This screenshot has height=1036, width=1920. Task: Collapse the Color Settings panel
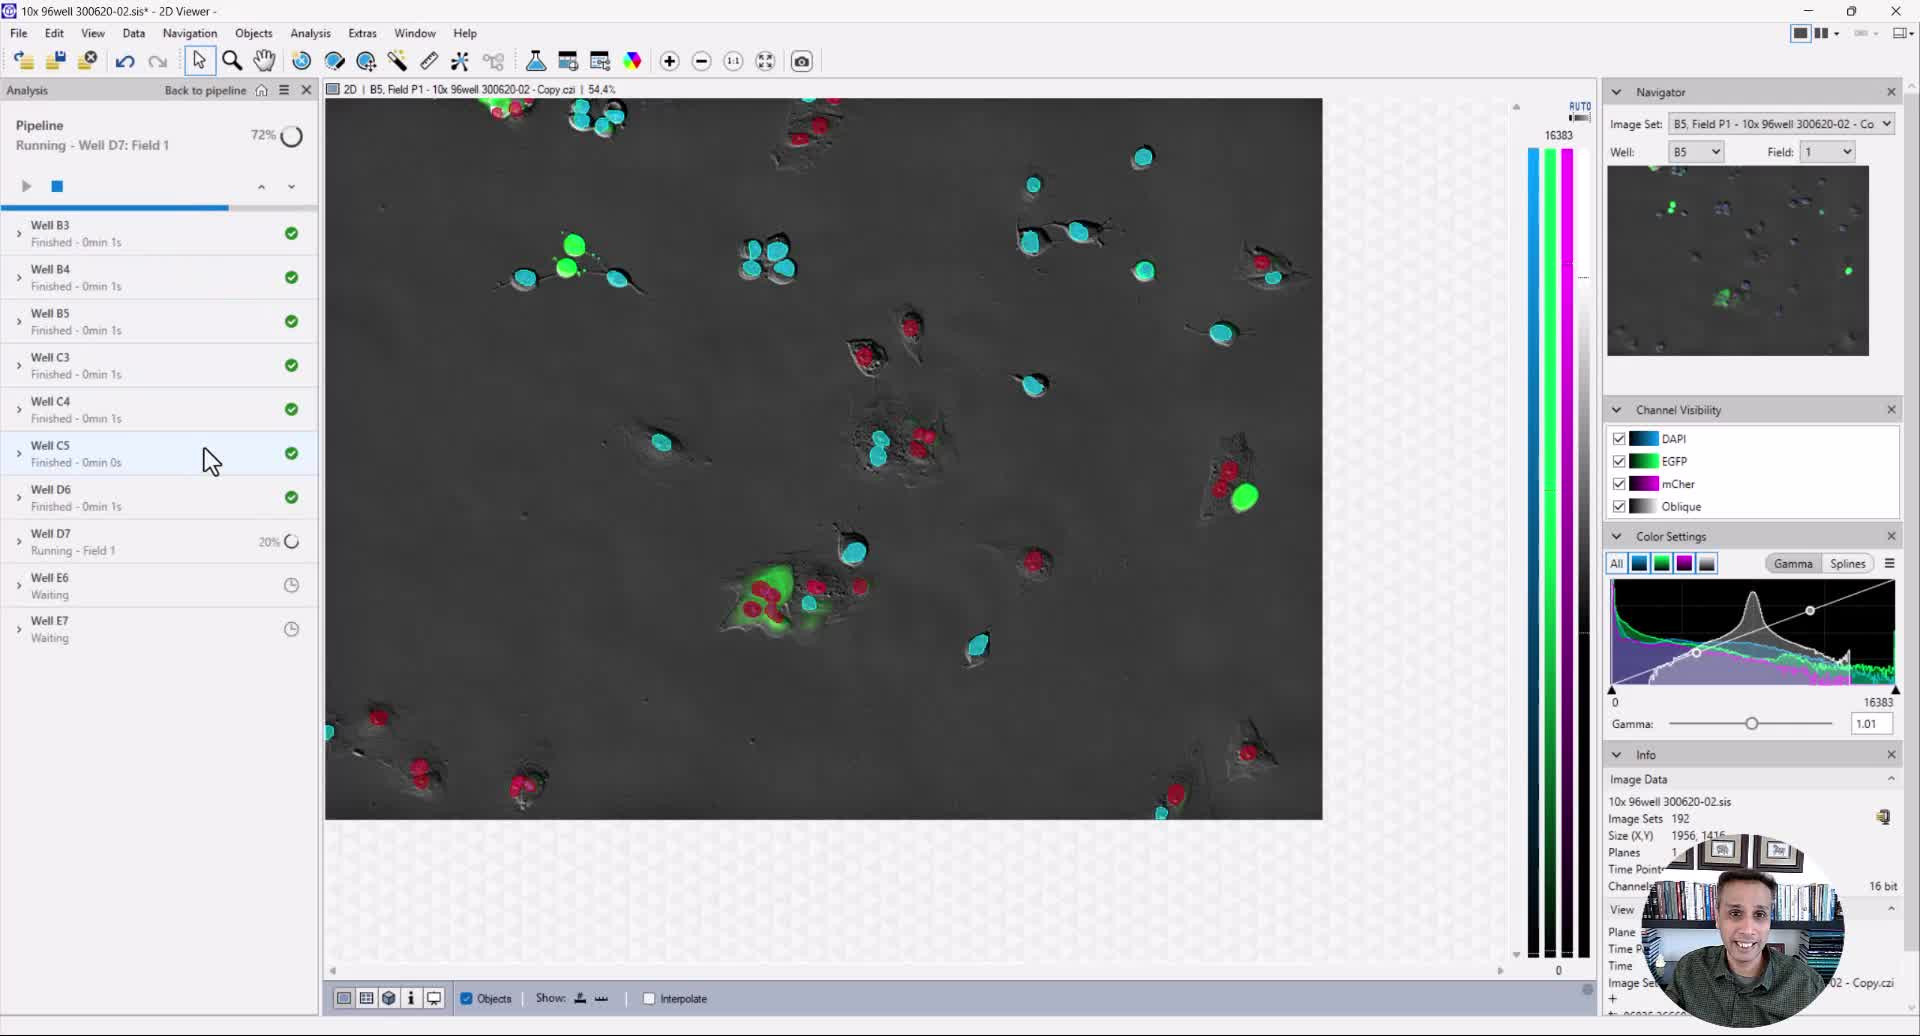[1616, 536]
